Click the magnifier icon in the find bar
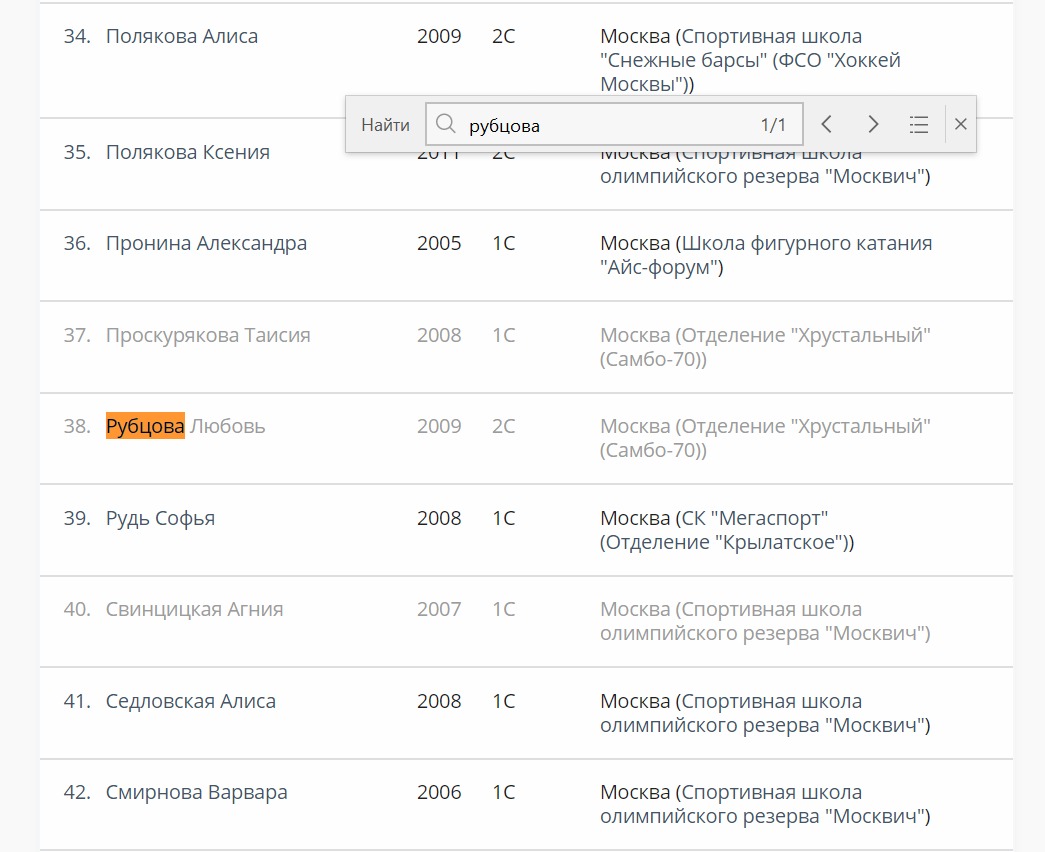Screen dimensions: 1045x852 (x=447, y=124)
